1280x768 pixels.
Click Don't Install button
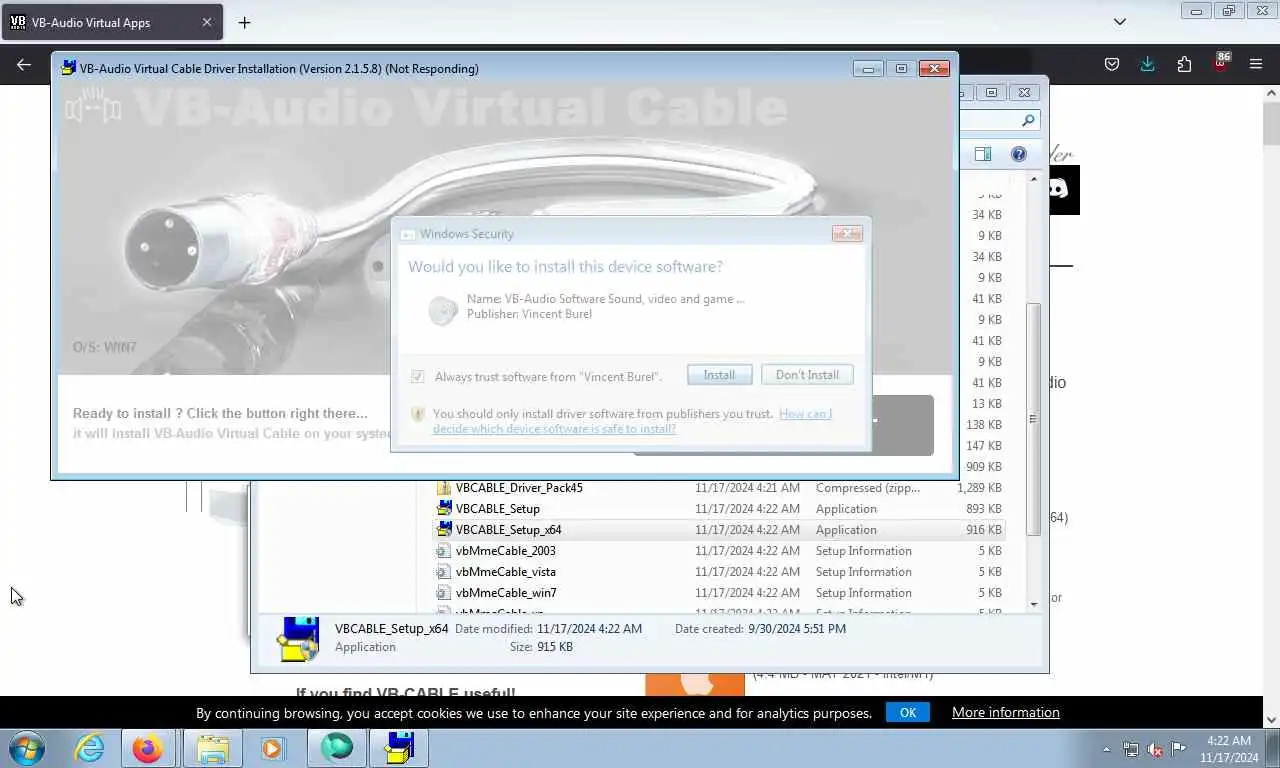(807, 375)
